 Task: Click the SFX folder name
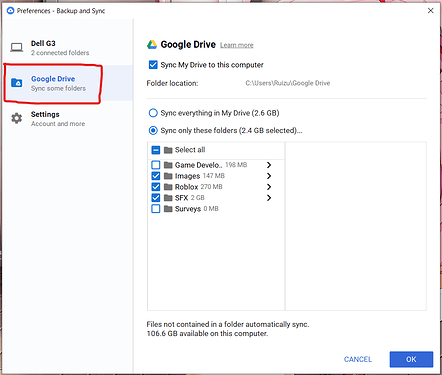point(182,198)
